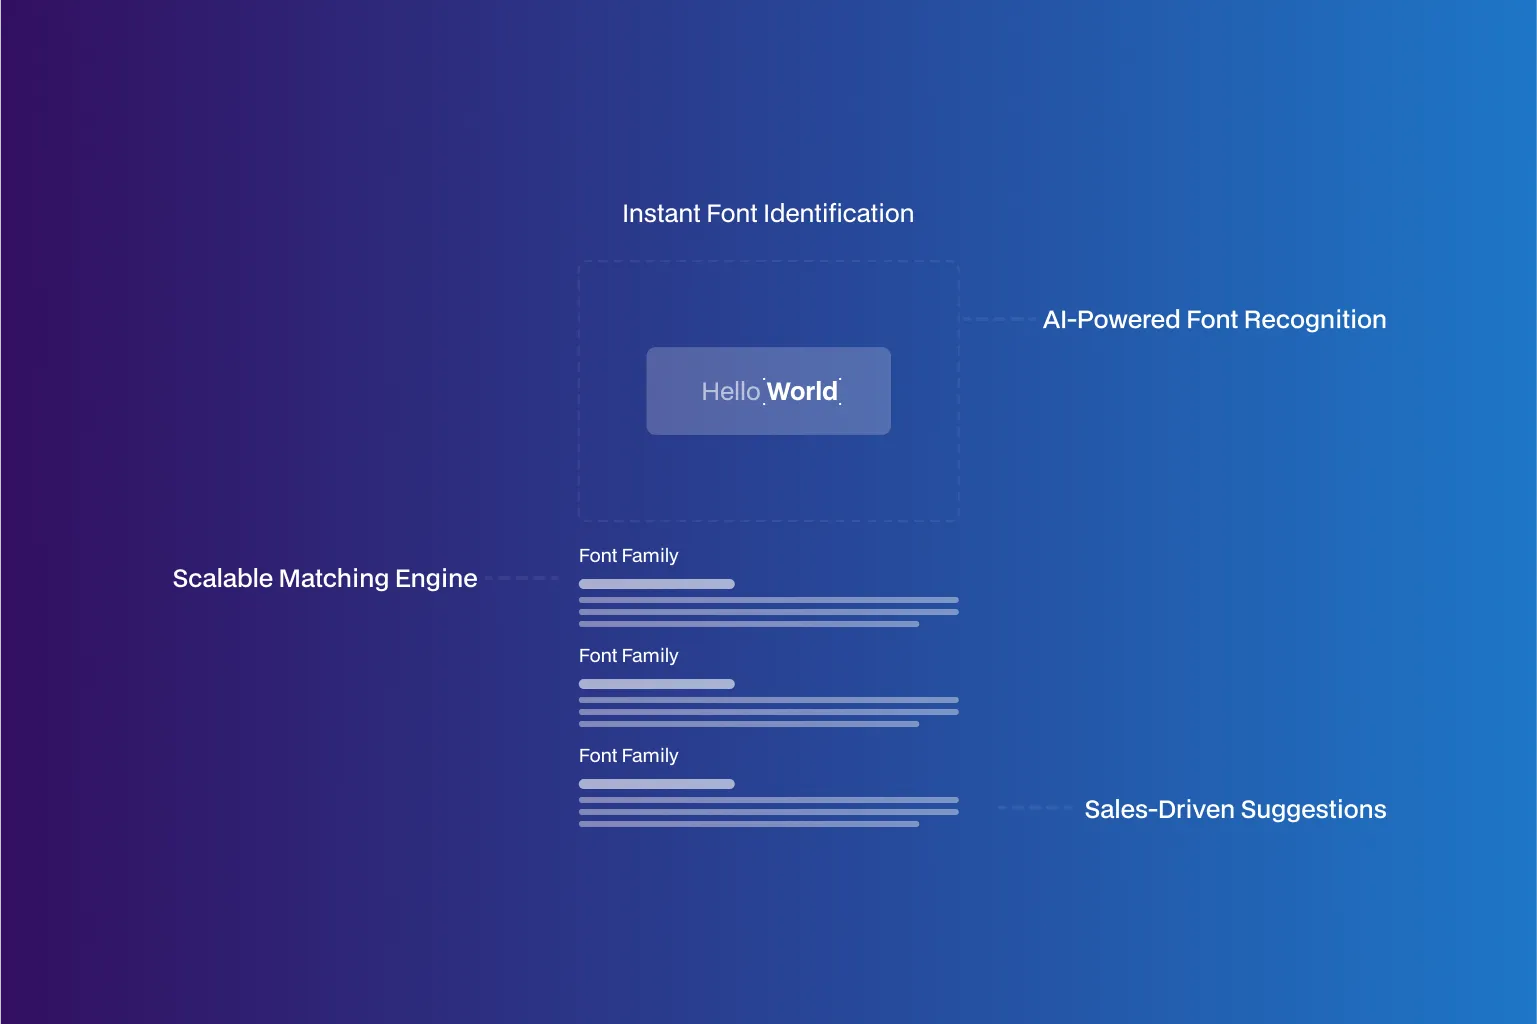Click the 'AI-Powered Font Recognition' label
Viewport: 1537px width, 1024px height.
[1214, 320]
